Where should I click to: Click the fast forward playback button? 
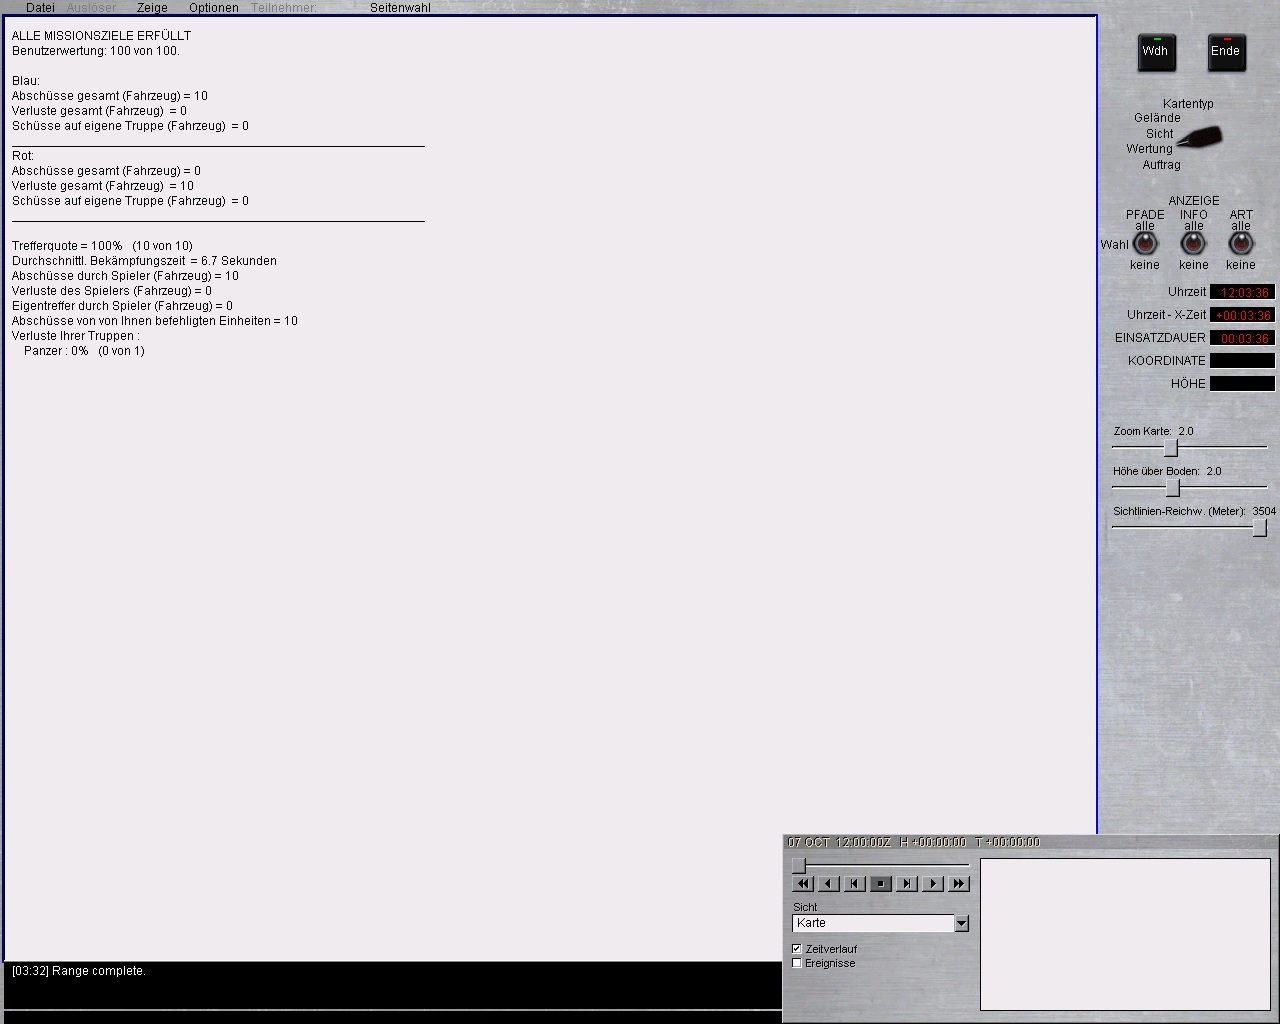(x=958, y=883)
